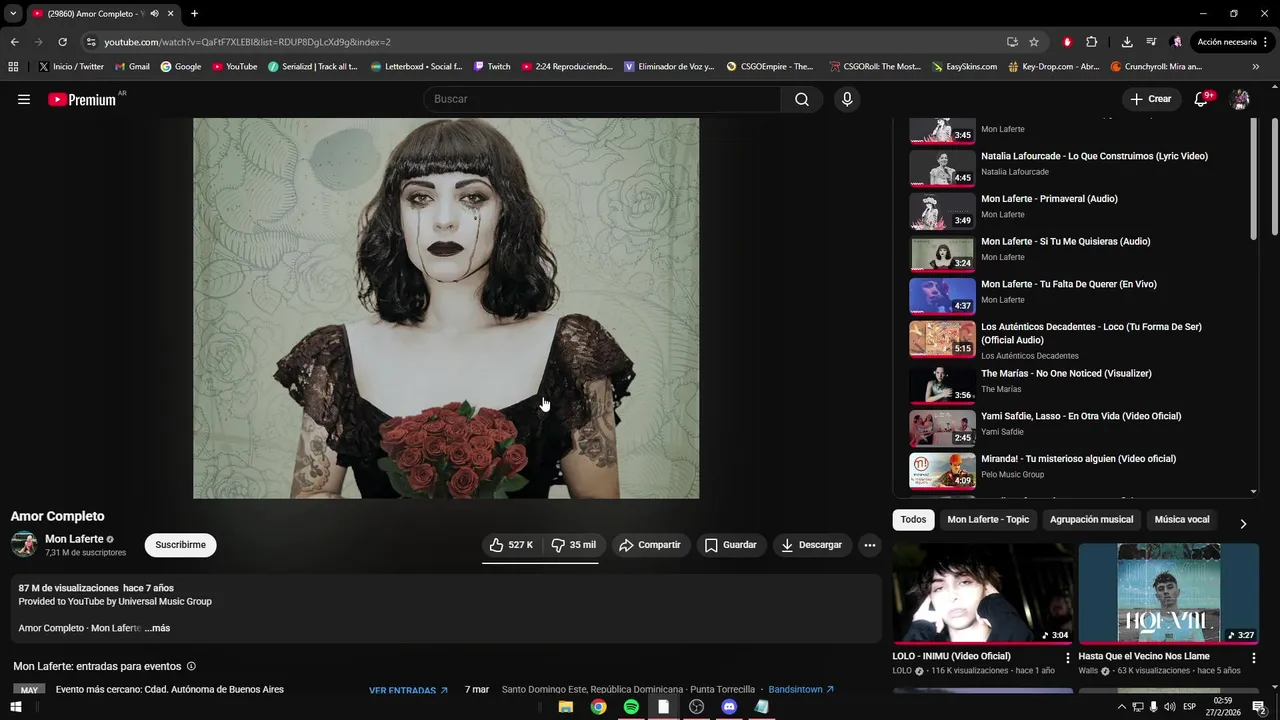
Task: Dislike the video with thumbs down
Action: [x=573, y=545]
